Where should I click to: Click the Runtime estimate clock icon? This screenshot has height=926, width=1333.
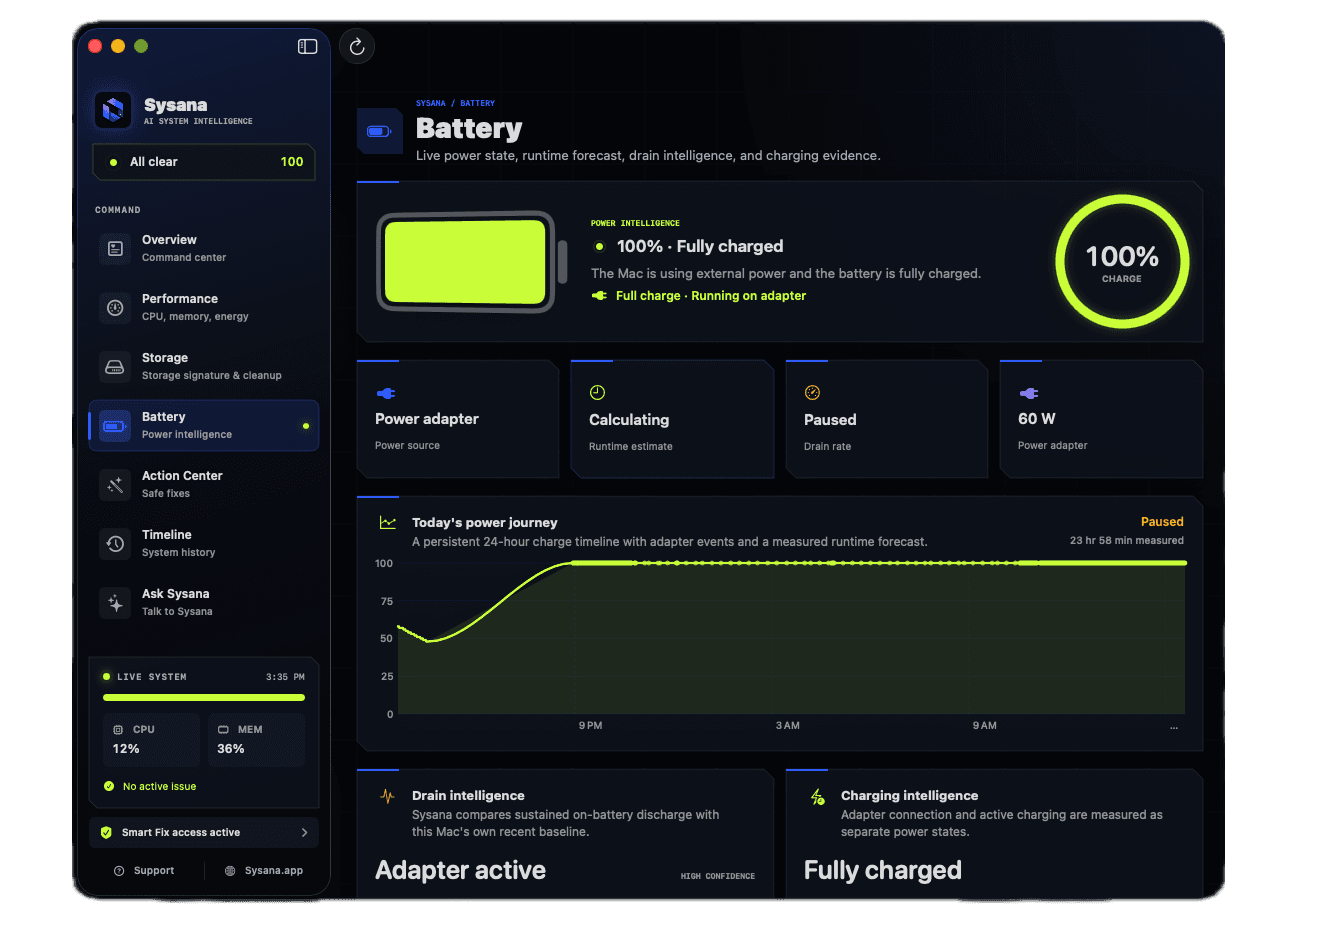click(597, 393)
